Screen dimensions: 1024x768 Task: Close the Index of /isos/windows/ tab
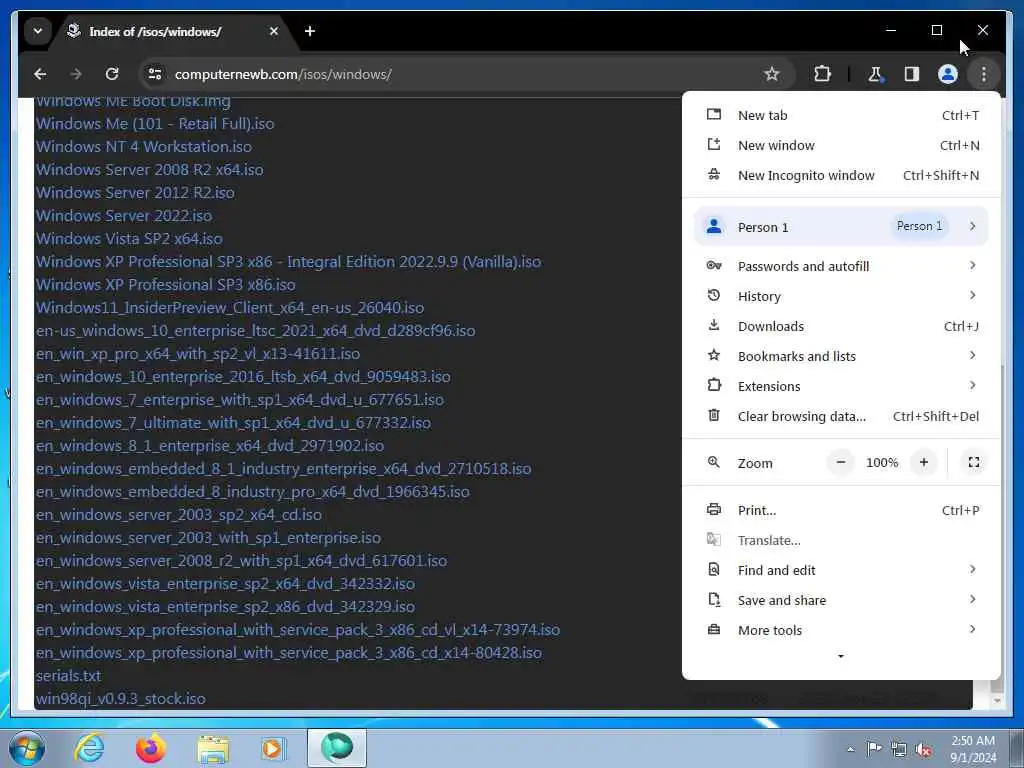(274, 31)
